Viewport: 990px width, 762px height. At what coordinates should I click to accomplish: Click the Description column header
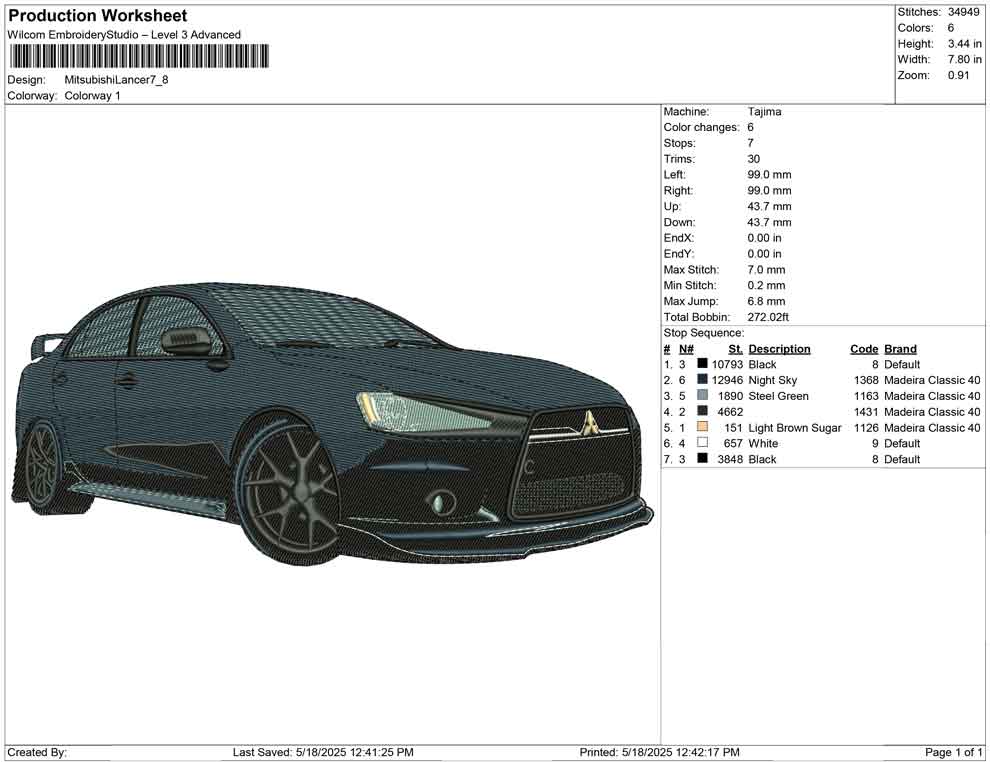coord(779,349)
